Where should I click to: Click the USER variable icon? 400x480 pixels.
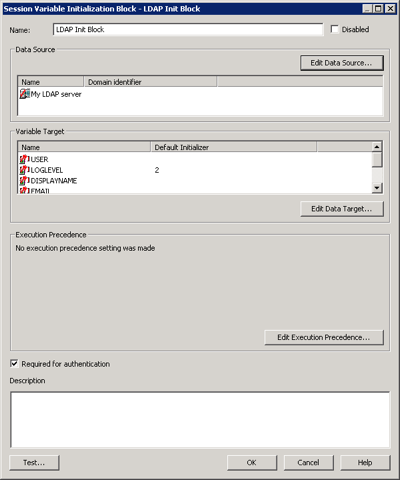coord(24,159)
